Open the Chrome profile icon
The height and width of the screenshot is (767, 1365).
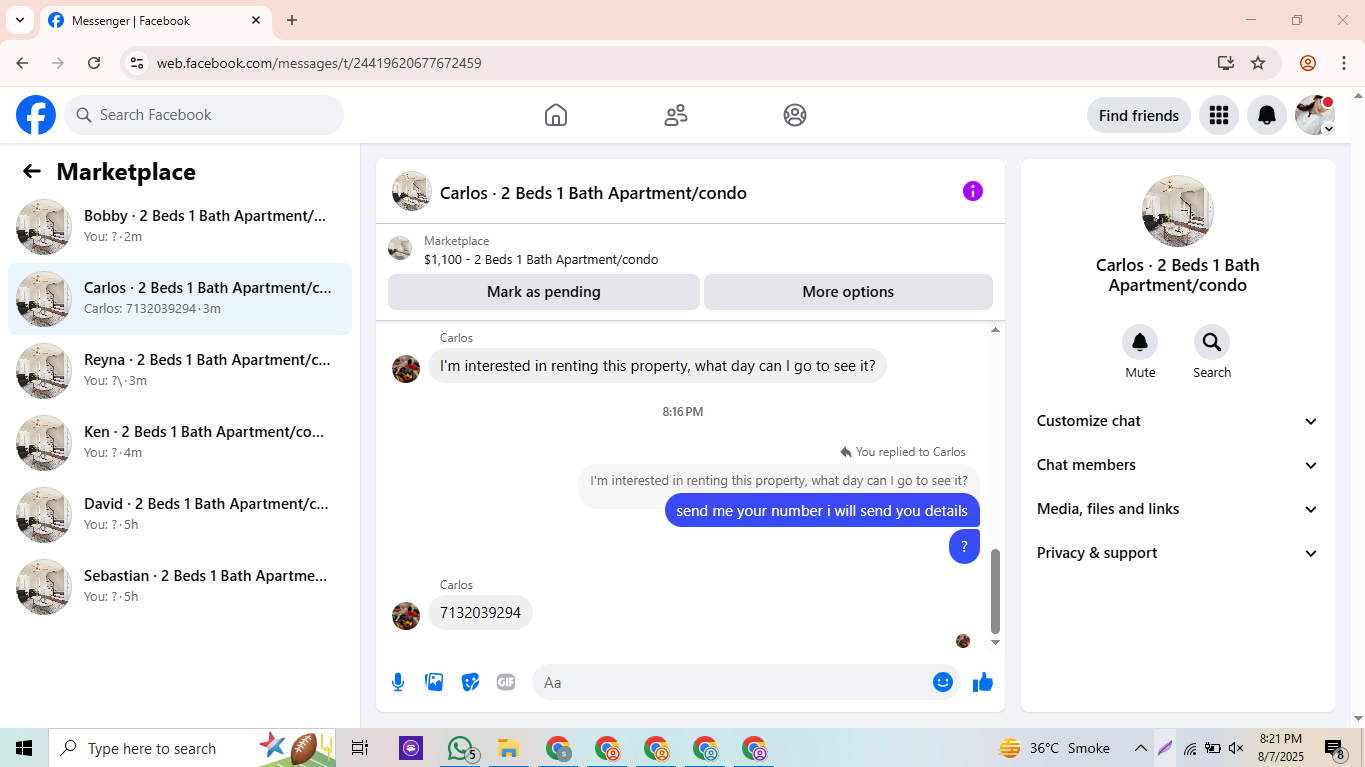[x=1308, y=63]
